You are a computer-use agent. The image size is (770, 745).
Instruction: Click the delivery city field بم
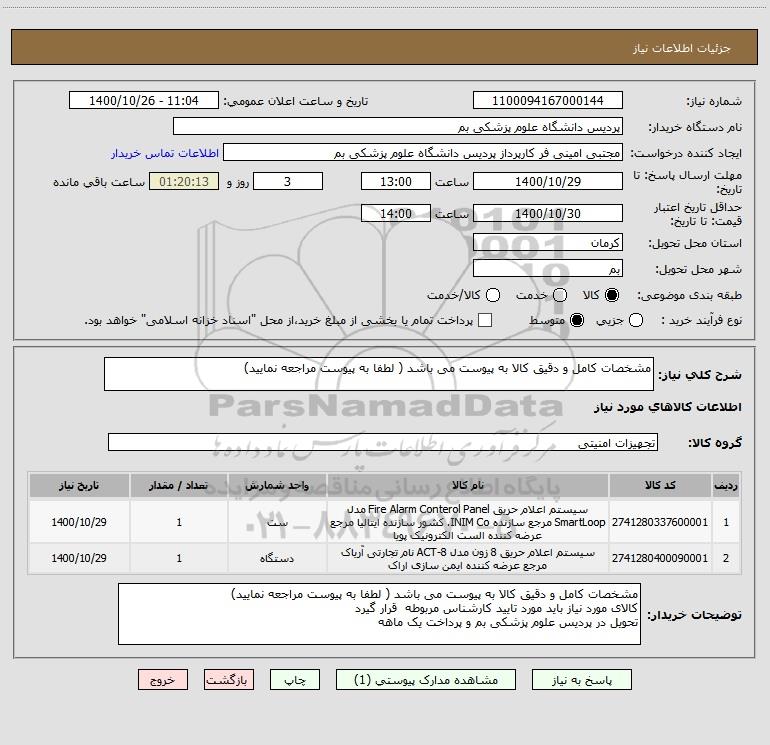(548, 268)
